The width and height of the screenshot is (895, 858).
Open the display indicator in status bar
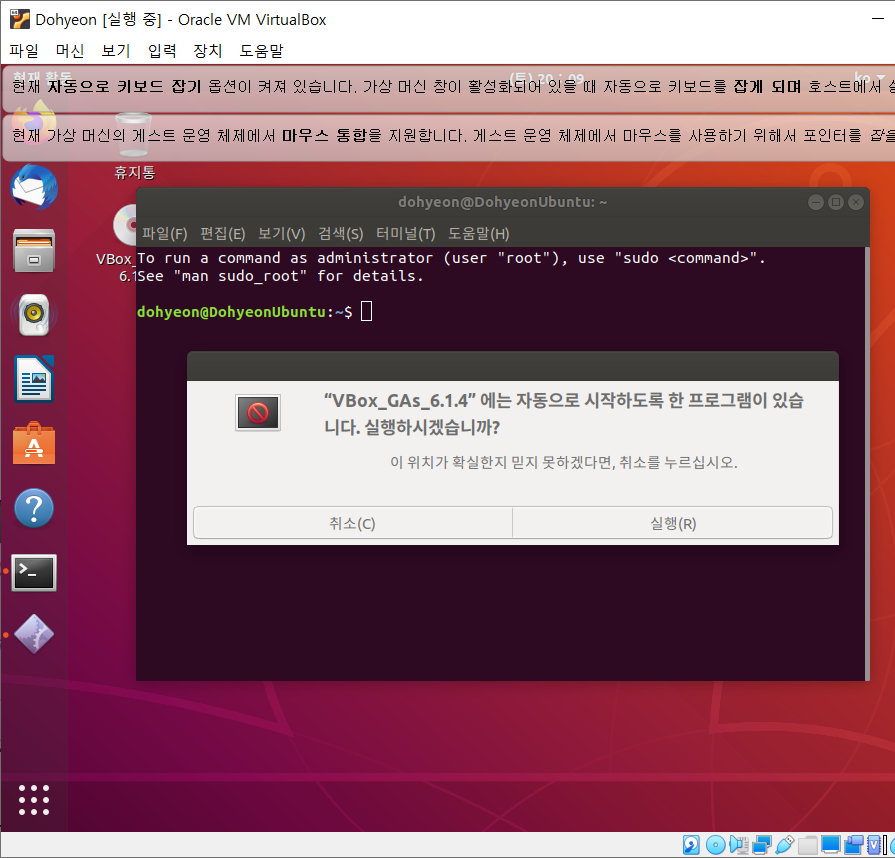(x=831, y=845)
